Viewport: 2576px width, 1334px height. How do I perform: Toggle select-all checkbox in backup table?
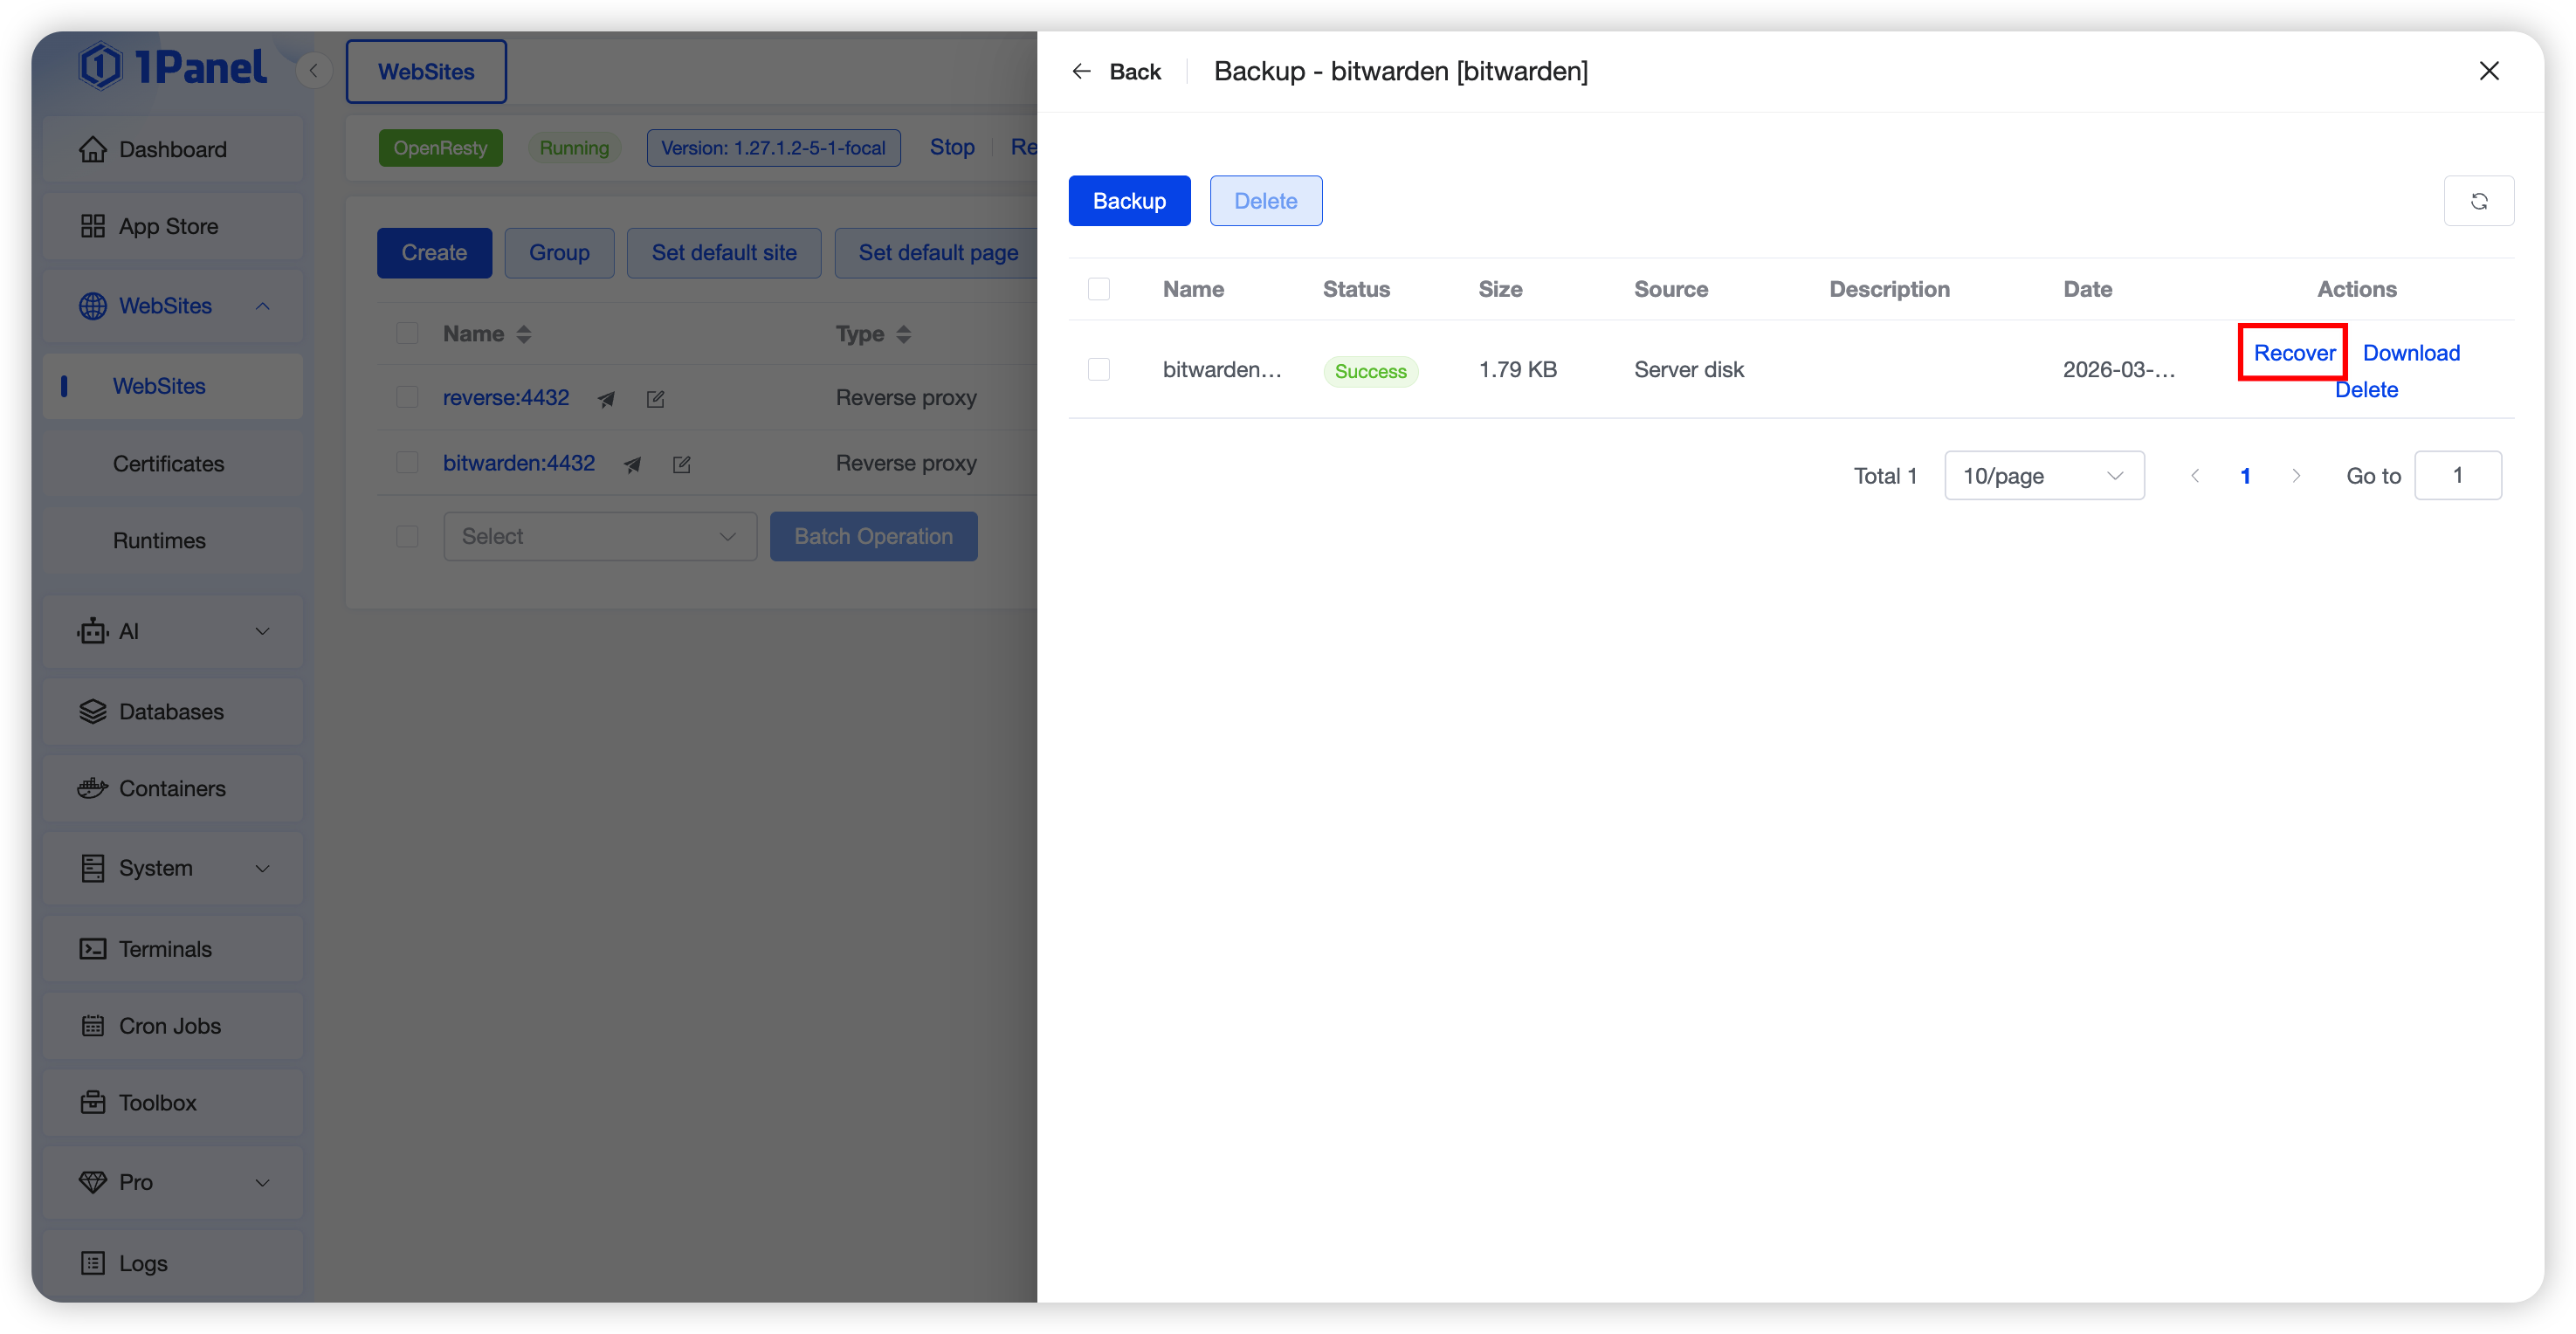pos(1098,289)
